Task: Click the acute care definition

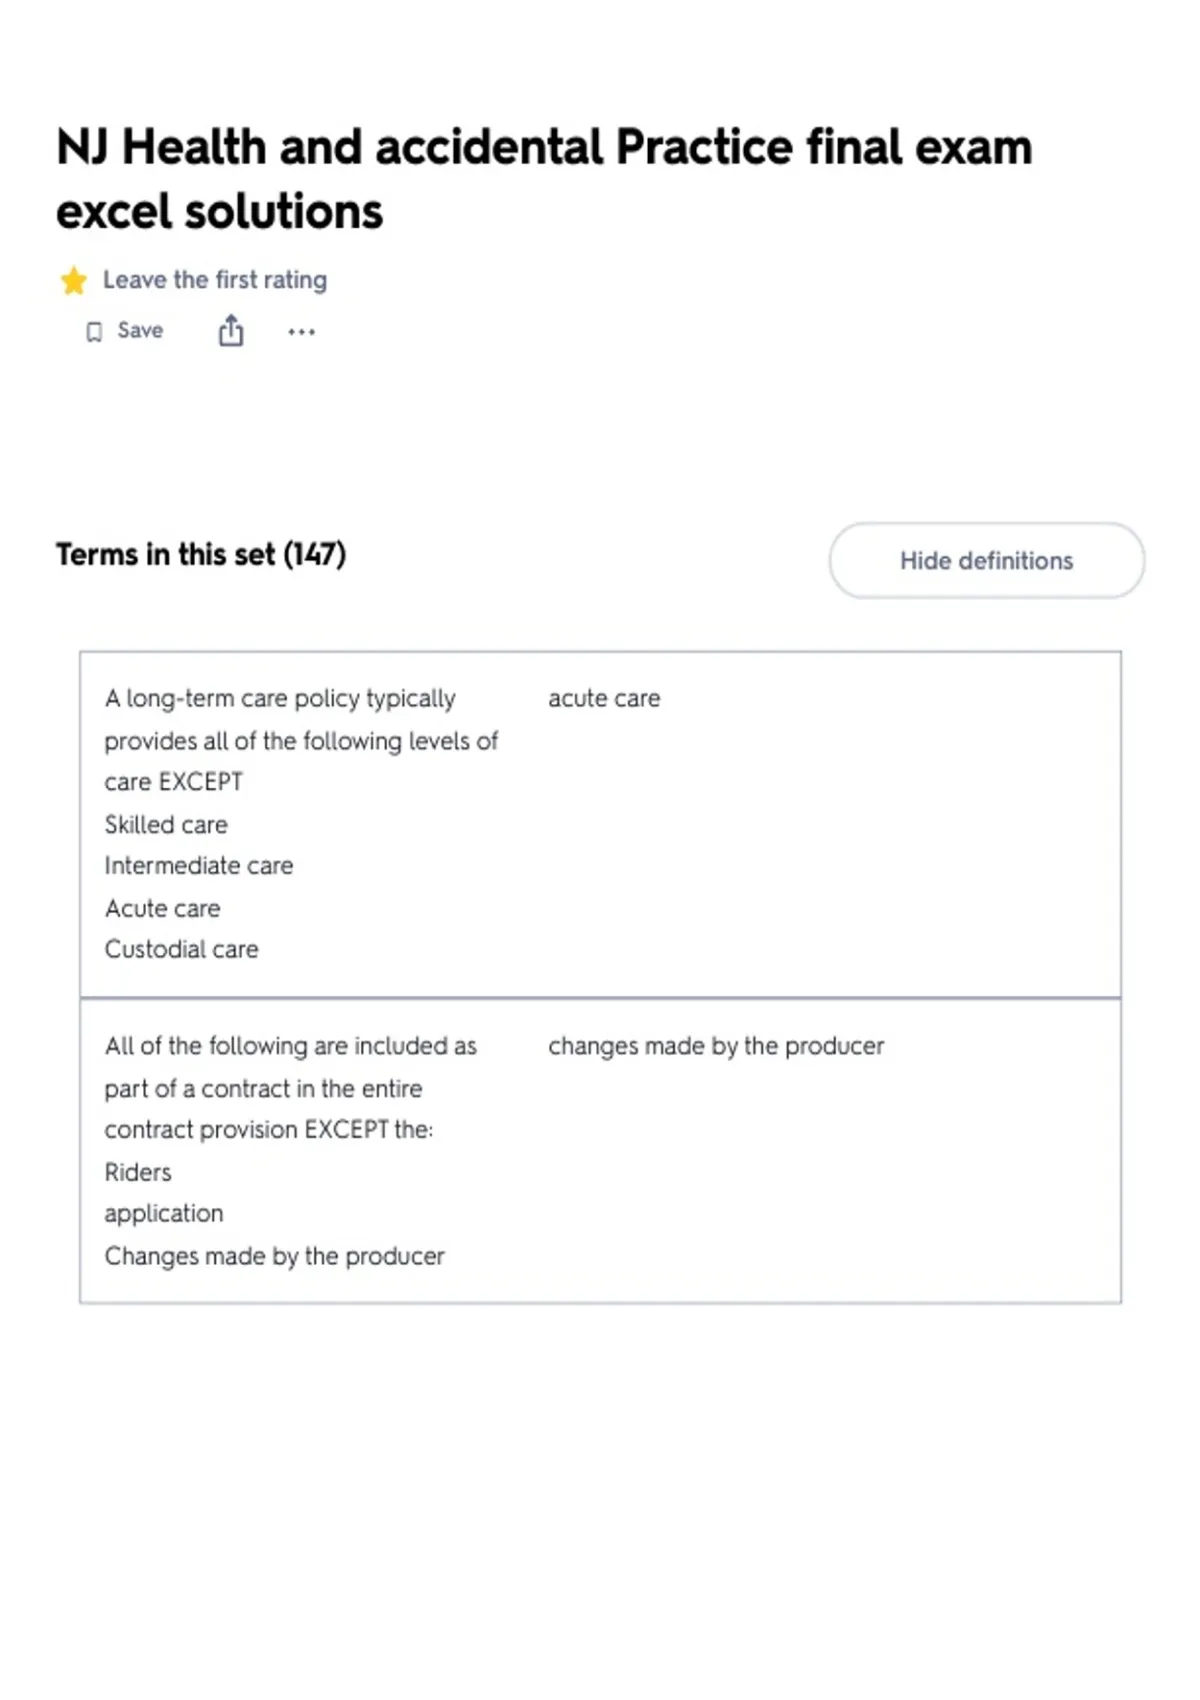Action: (x=604, y=698)
